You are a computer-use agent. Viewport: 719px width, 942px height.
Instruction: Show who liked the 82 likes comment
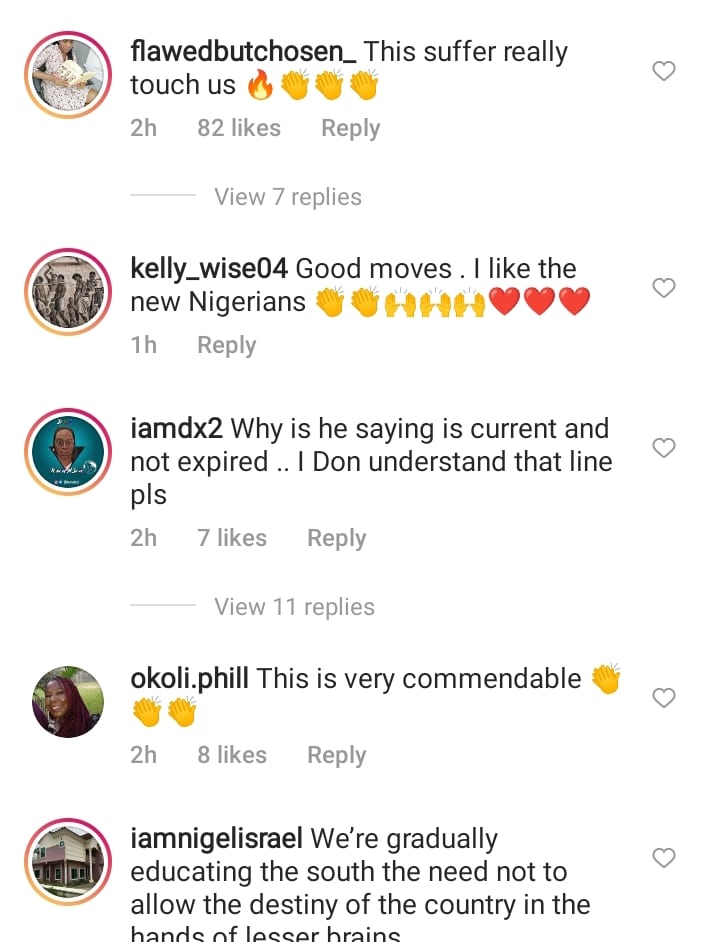click(x=239, y=128)
